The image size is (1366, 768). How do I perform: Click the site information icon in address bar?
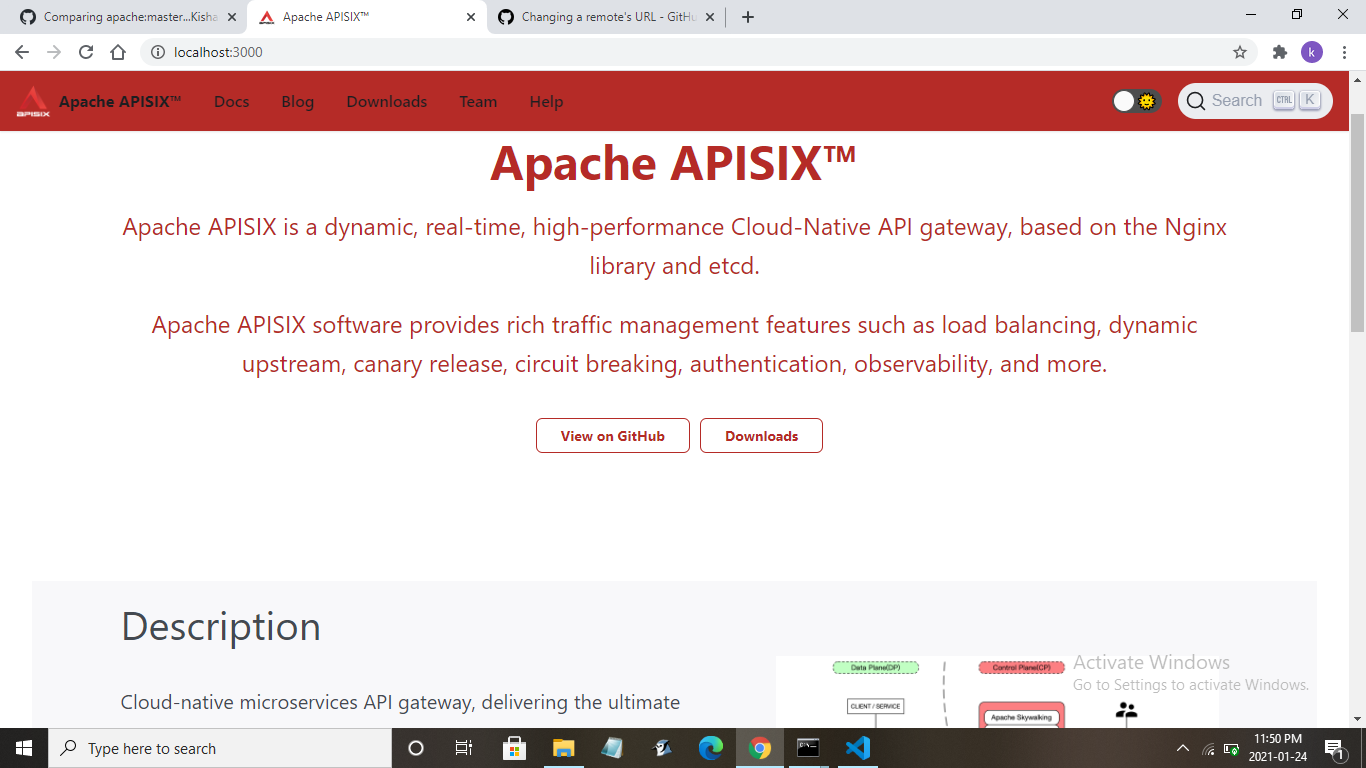[158, 52]
